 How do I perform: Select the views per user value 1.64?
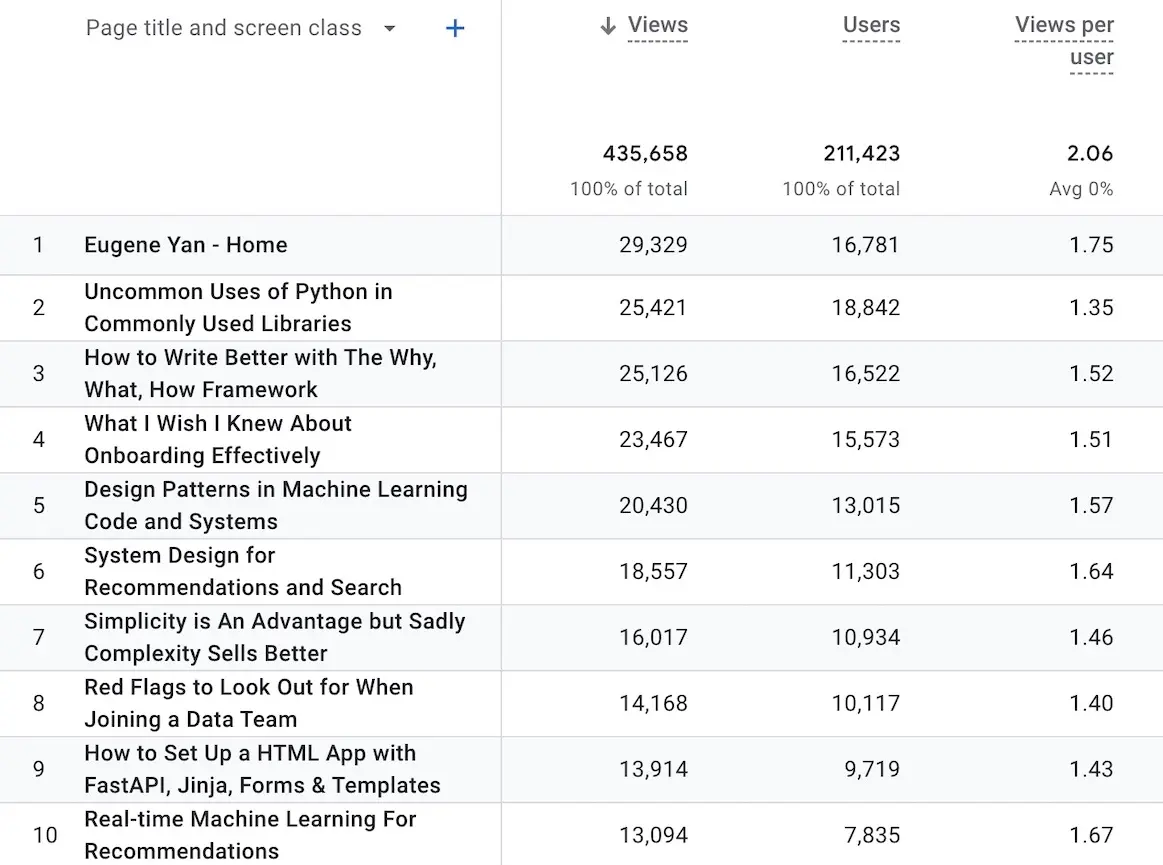[1091, 571]
